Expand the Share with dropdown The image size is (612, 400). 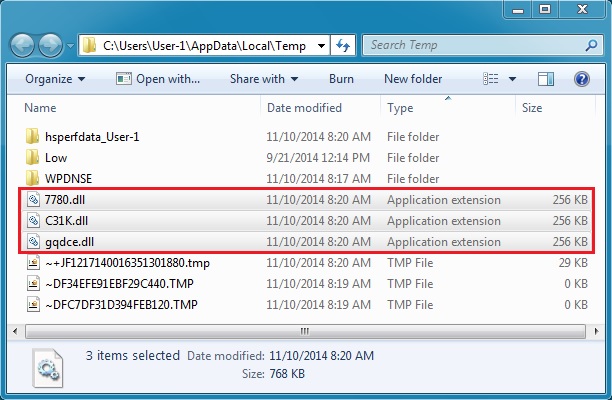(x=264, y=79)
